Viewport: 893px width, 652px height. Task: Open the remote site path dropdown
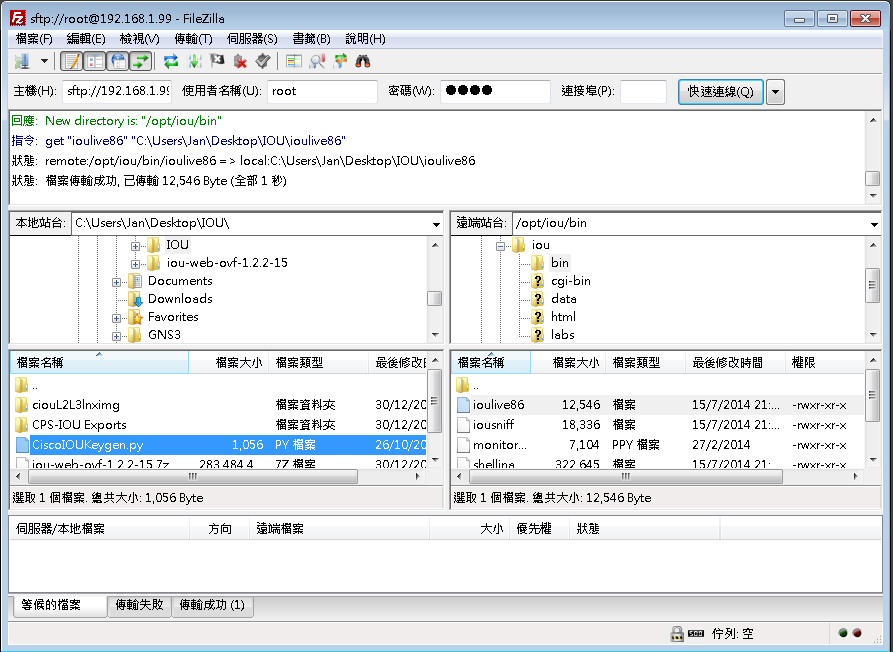click(x=874, y=224)
